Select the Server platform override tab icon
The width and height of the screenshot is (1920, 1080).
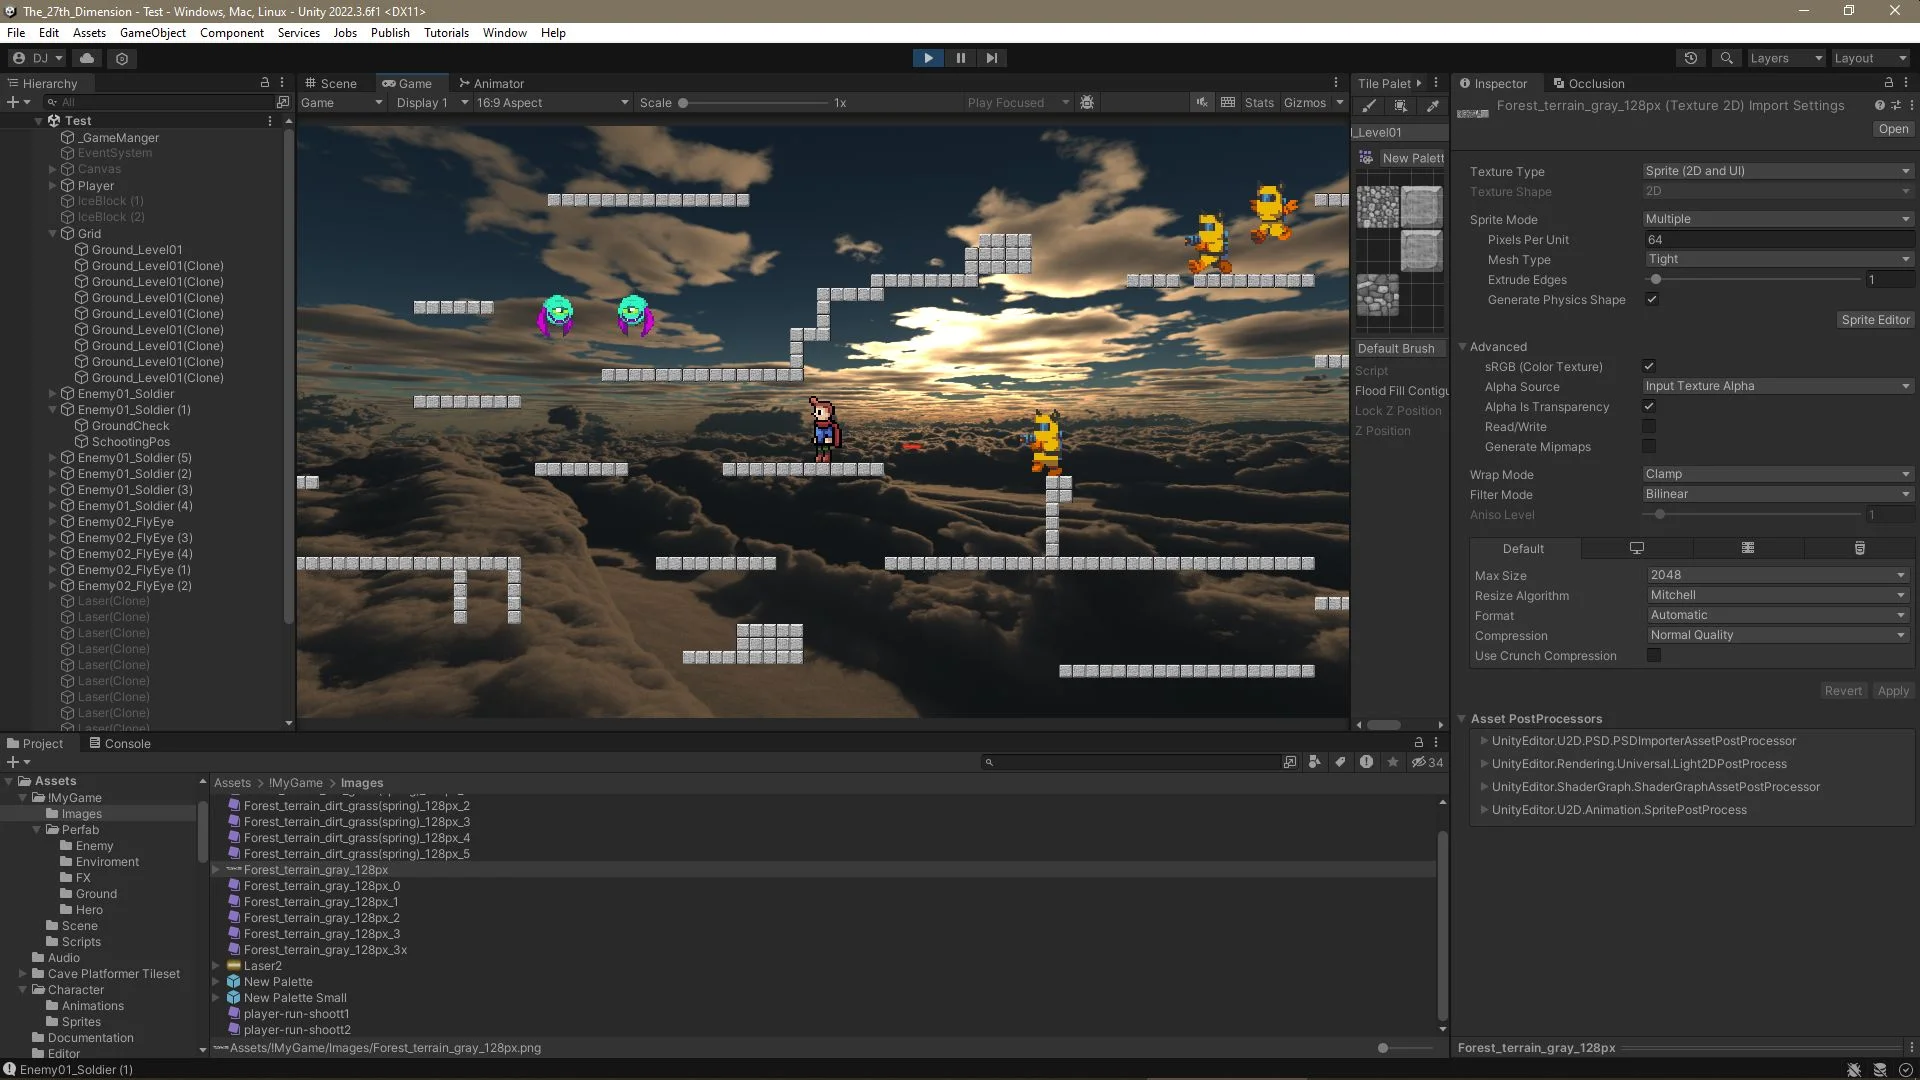tap(1748, 548)
